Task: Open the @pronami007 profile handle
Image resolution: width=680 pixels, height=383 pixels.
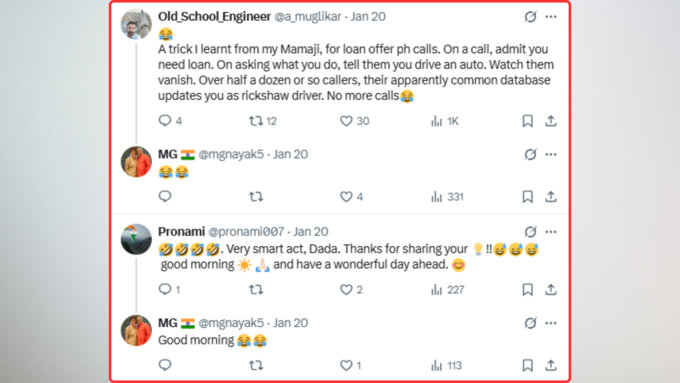Action: pos(246,232)
